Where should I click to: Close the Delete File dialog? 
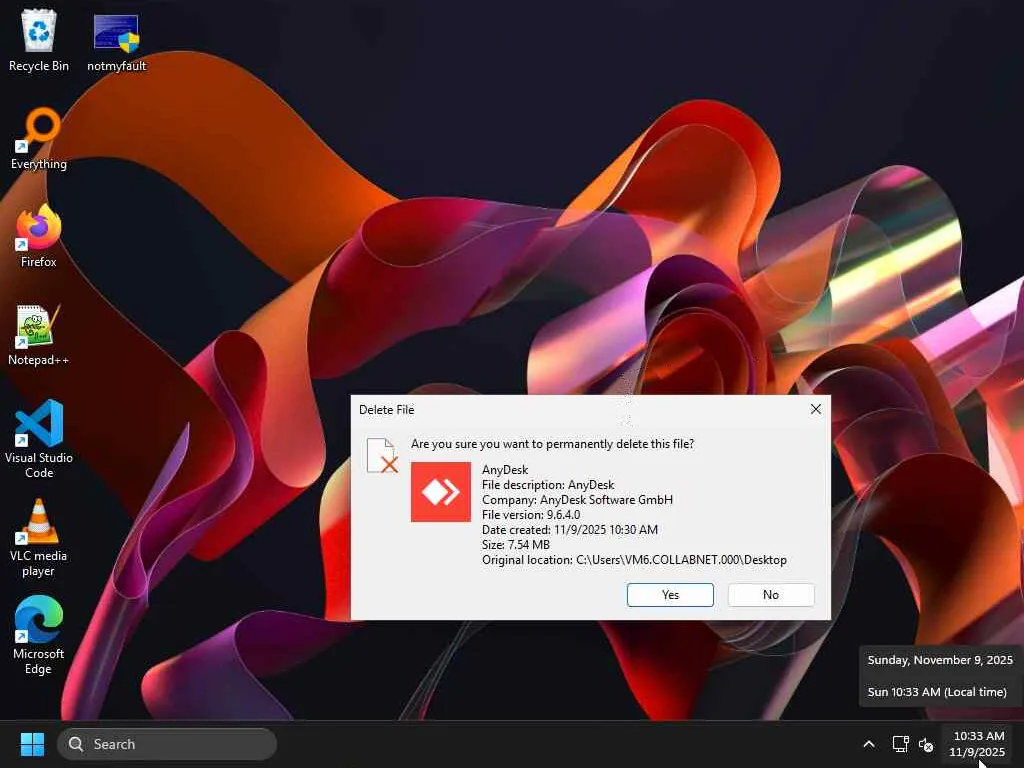(816, 409)
